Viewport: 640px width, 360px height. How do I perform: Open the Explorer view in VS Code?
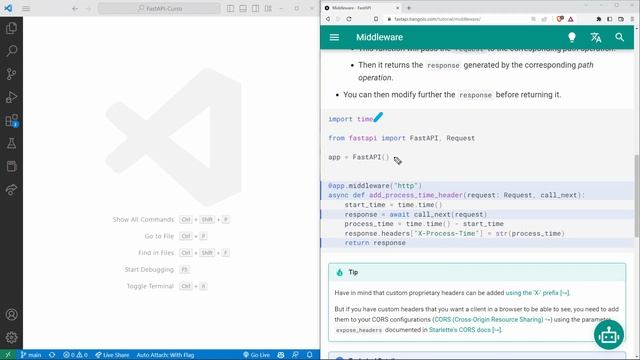(11, 28)
